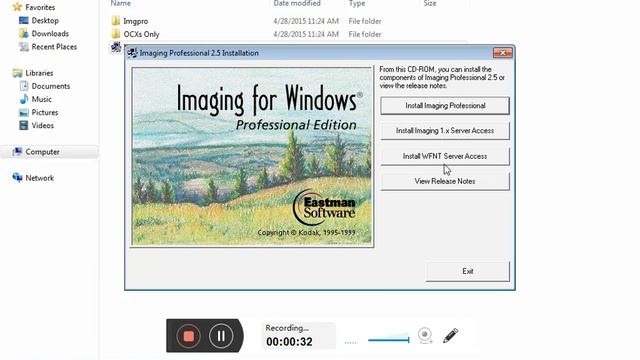Open View Release Notes
Viewport: 640px width, 360px height.
pos(445,181)
